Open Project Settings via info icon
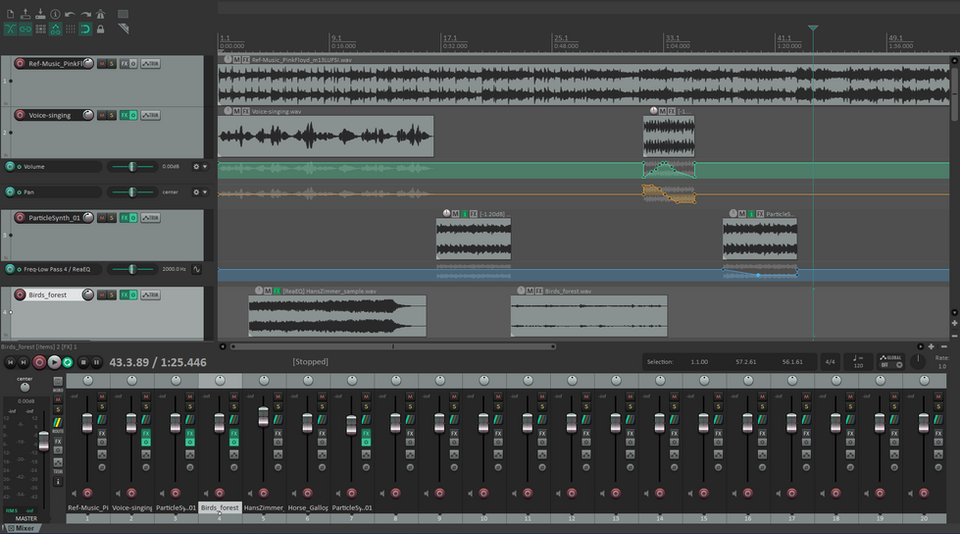The height and width of the screenshot is (534, 960). coord(55,14)
